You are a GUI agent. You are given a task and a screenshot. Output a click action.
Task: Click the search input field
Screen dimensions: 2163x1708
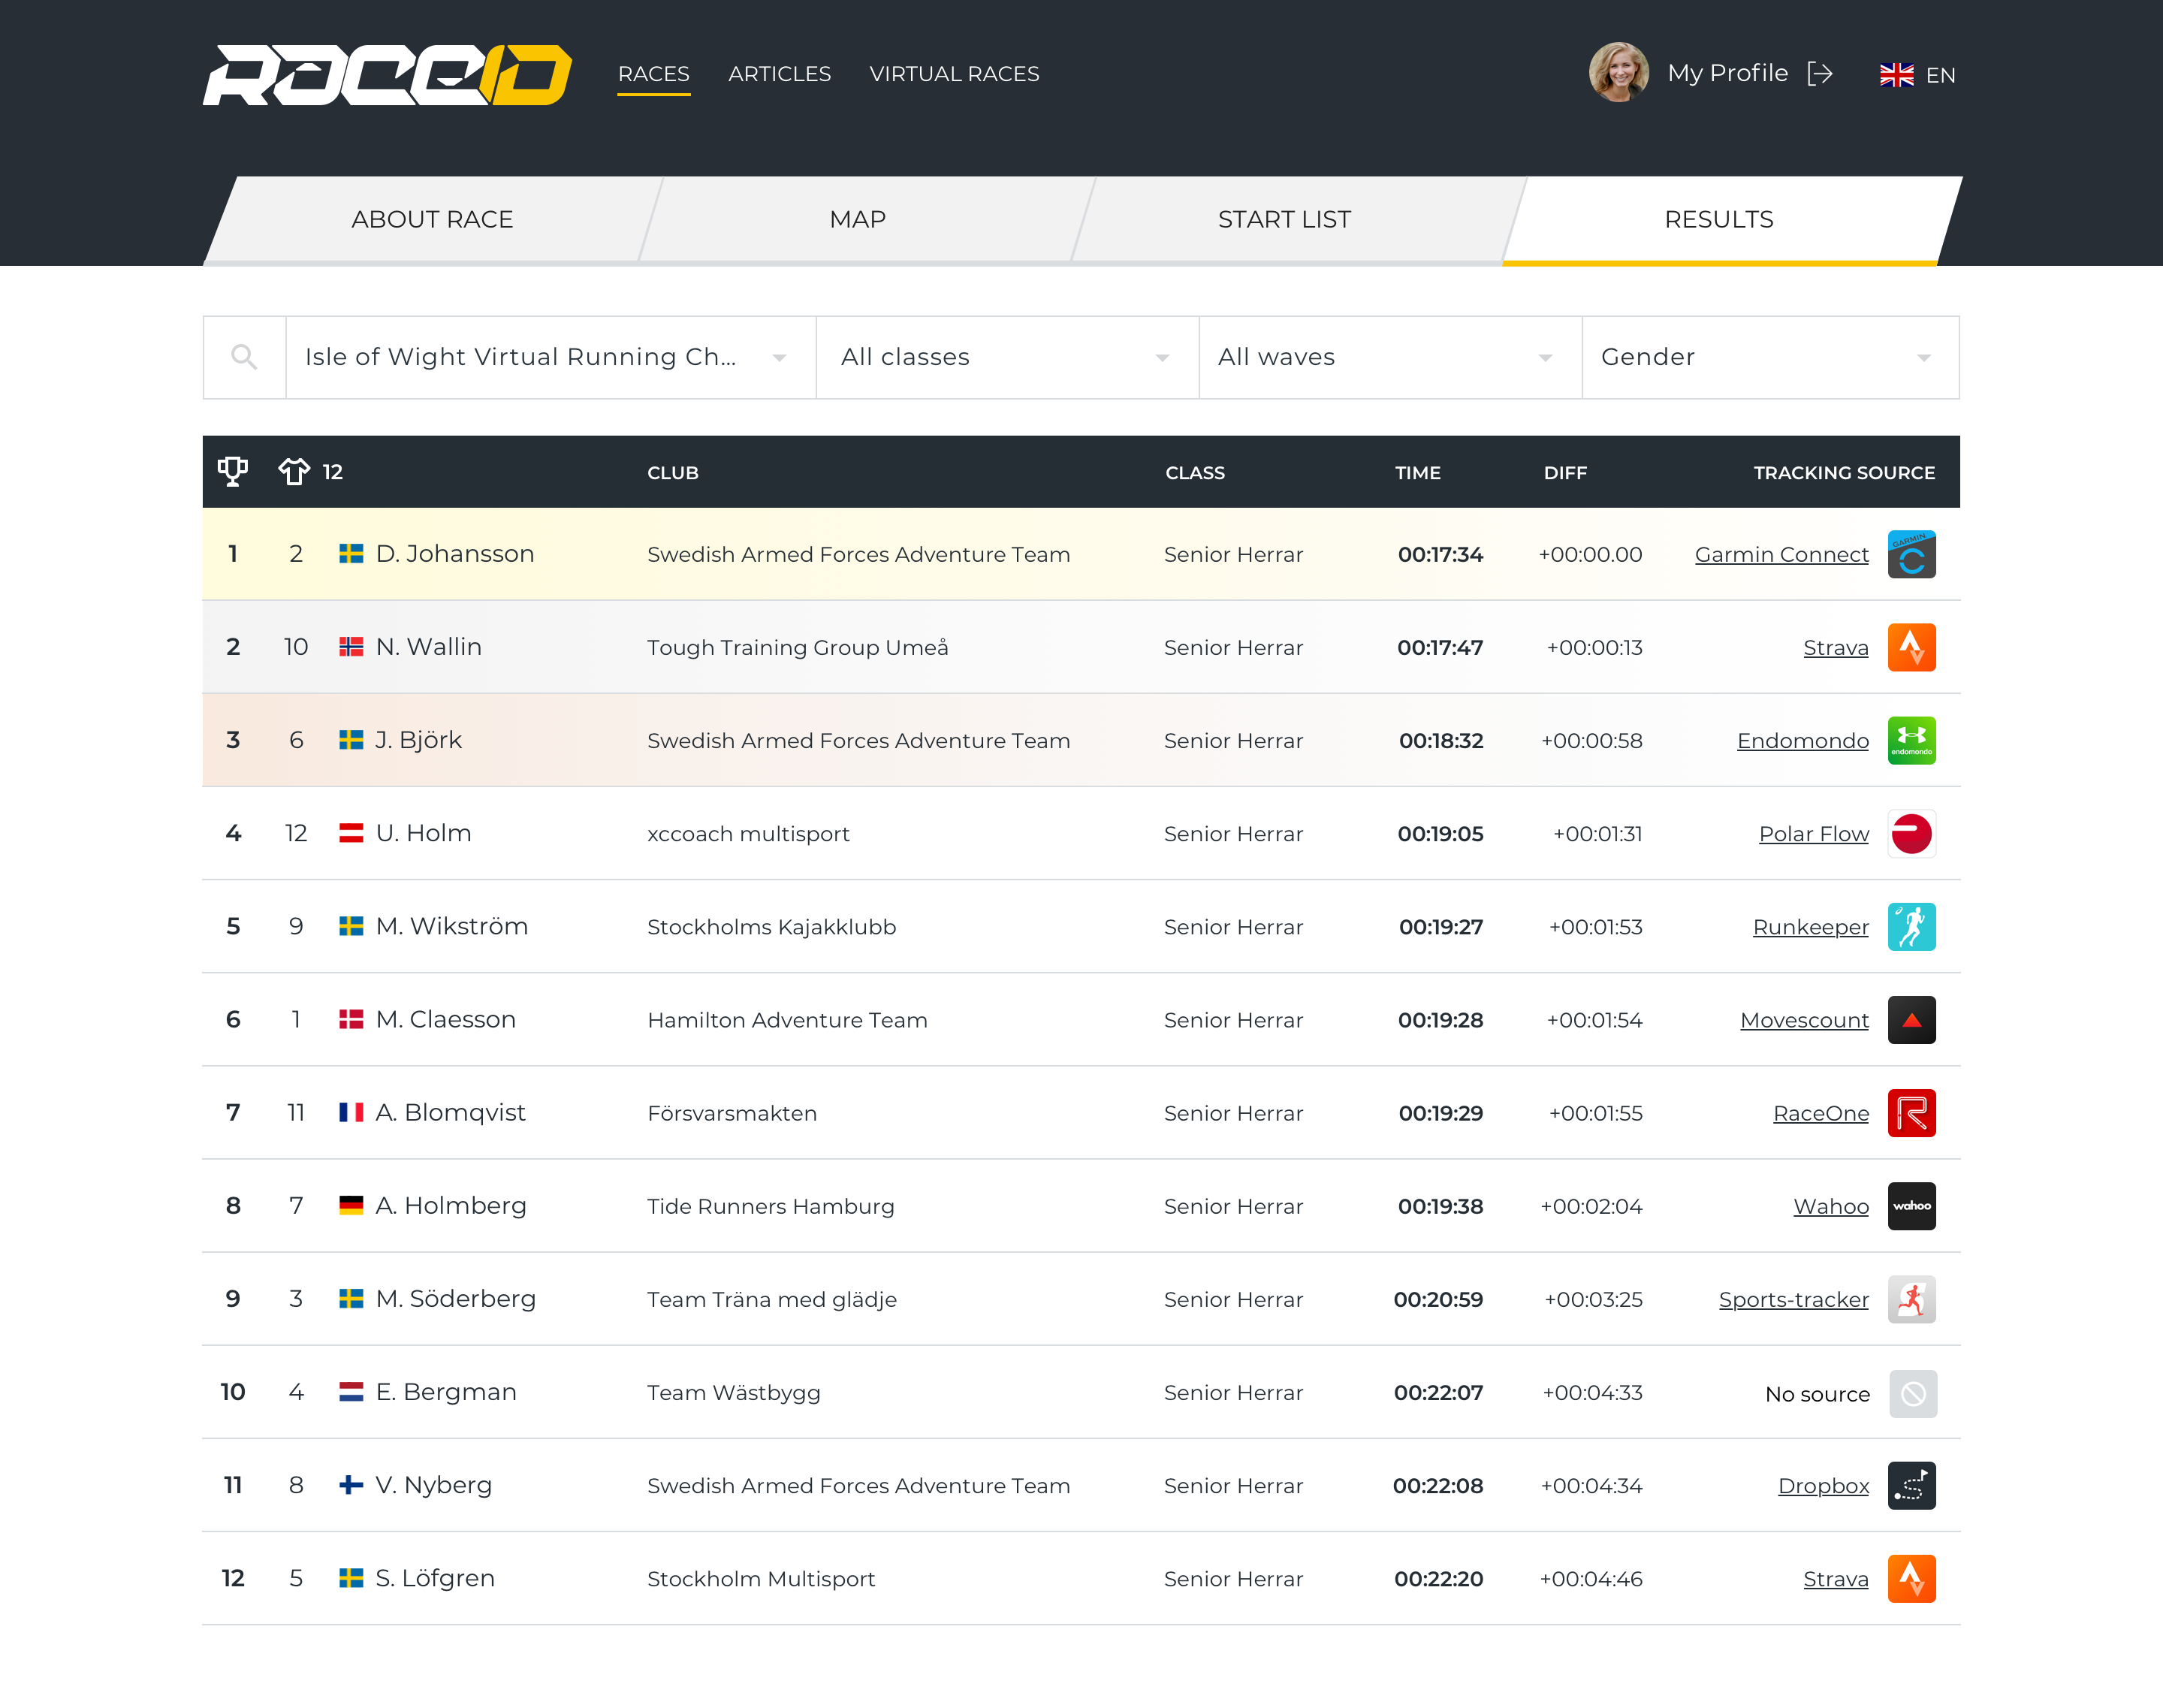pyautogui.click(x=246, y=358)
